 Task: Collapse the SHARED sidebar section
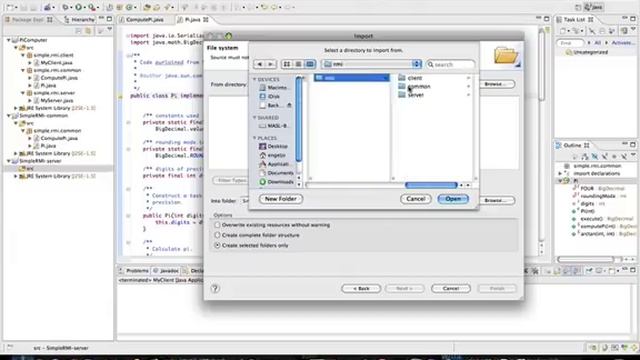(255, 118)
